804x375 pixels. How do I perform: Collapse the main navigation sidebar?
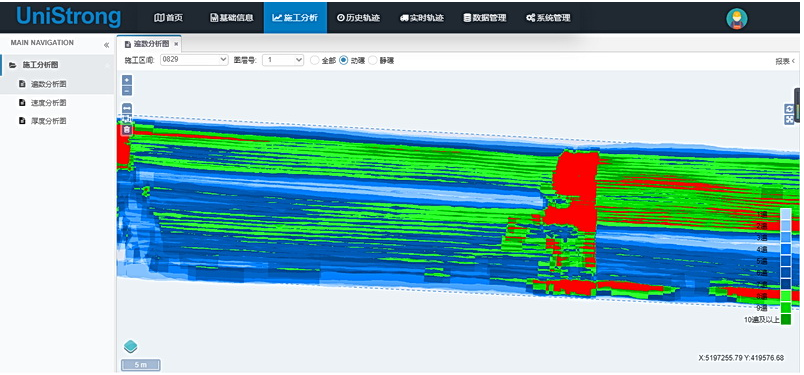[x=106, y=45]
